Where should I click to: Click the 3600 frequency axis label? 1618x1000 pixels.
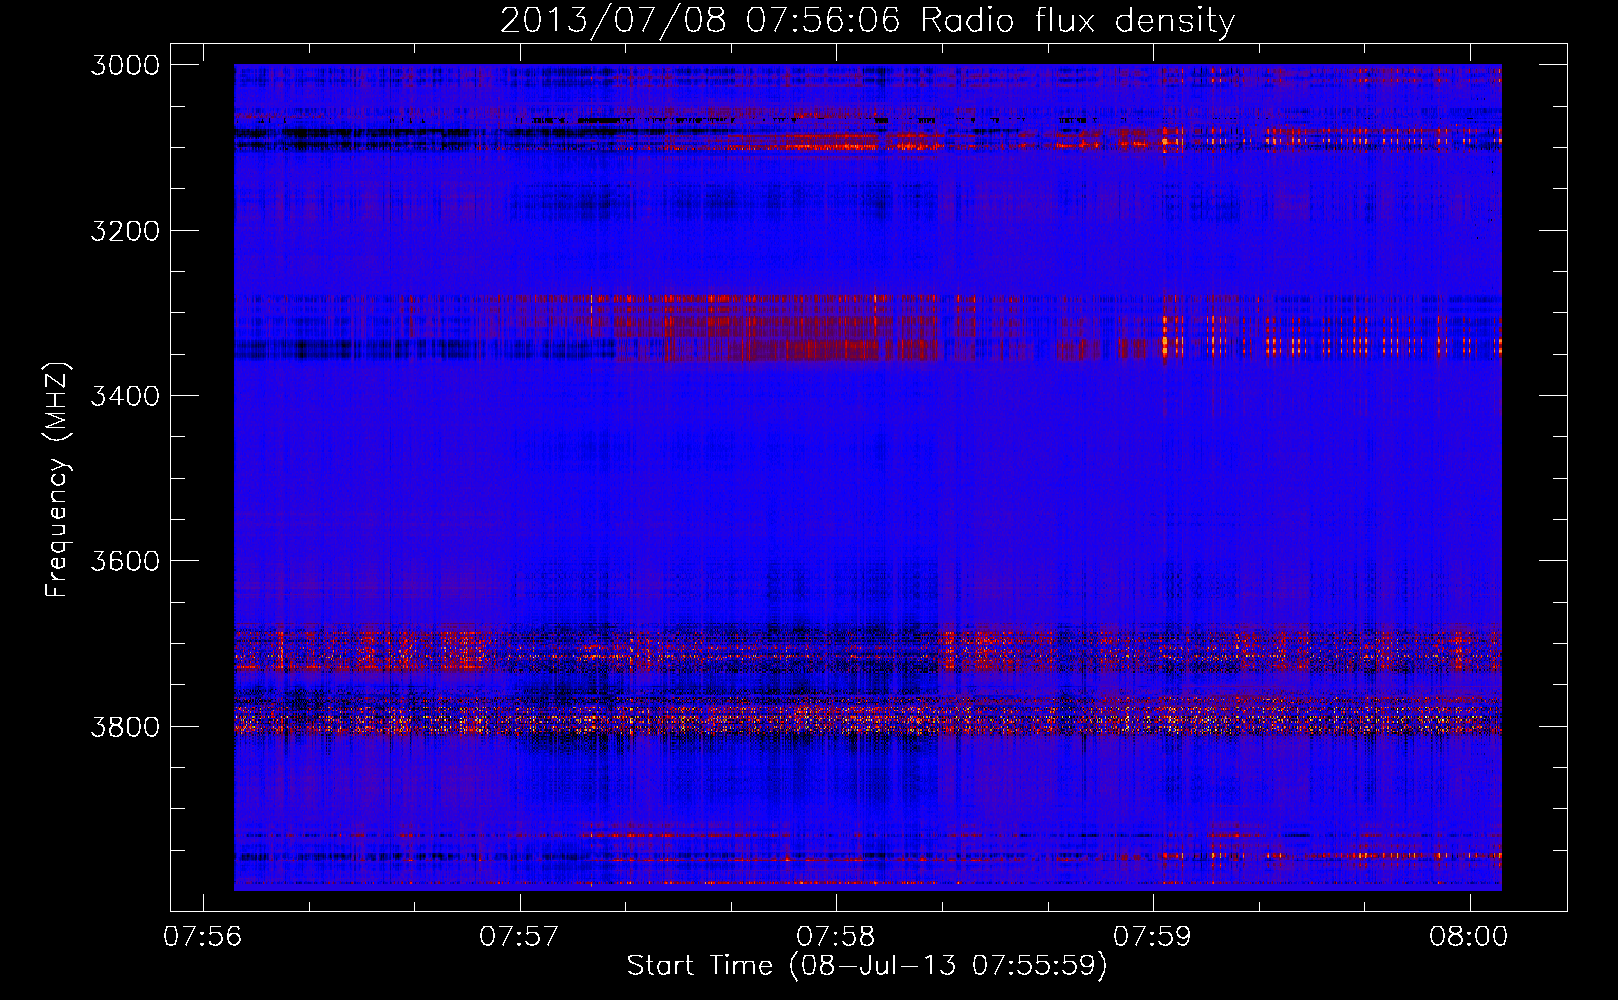tap(125, 561)
